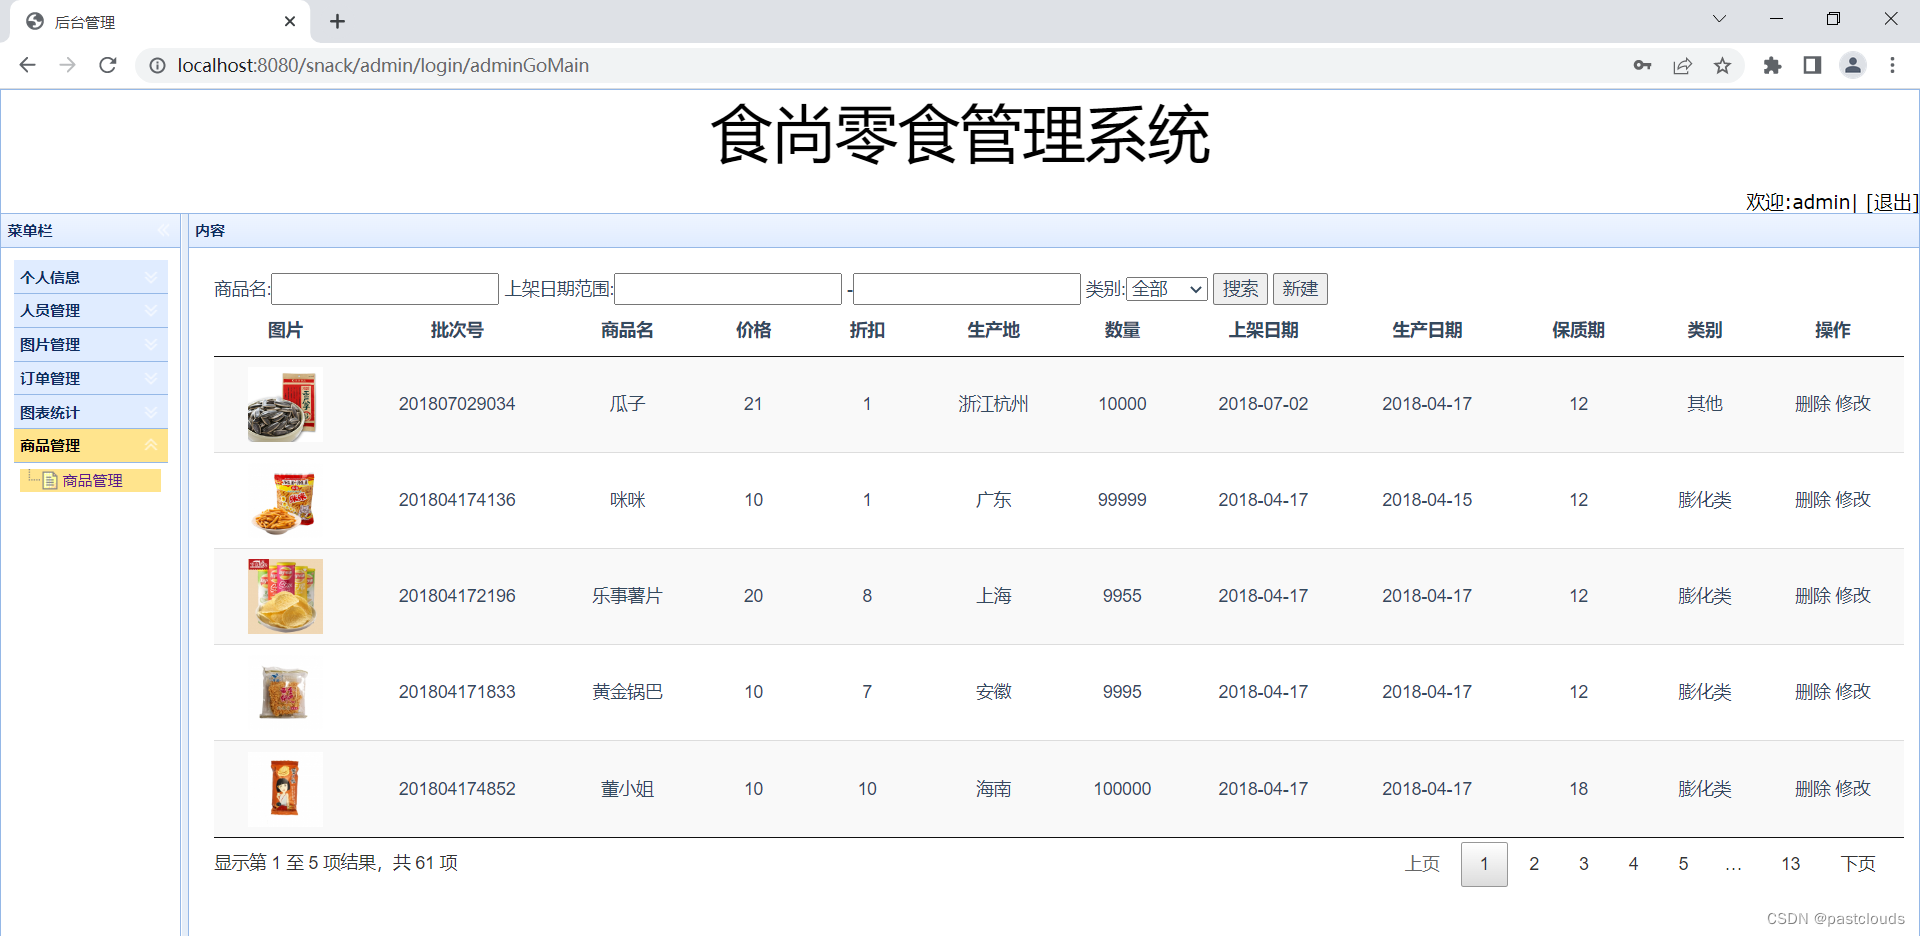1920x936 pixels.
Task: Open a new browser tab
Action: coord(338,21)
